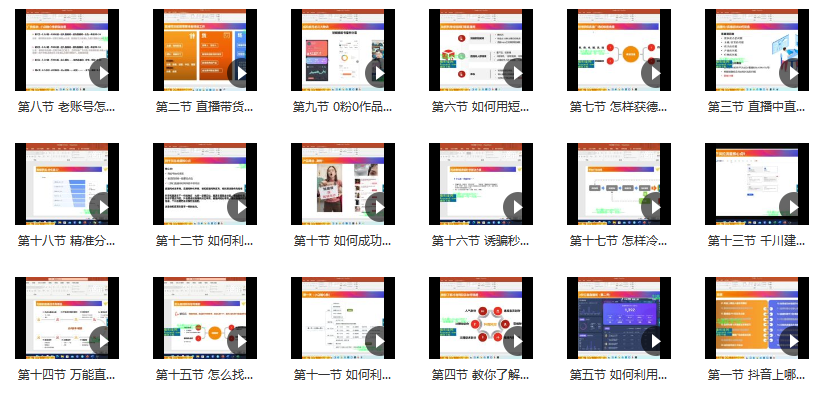
Task: Select the file name 第八节 老账号怎...
Action: 67,107
